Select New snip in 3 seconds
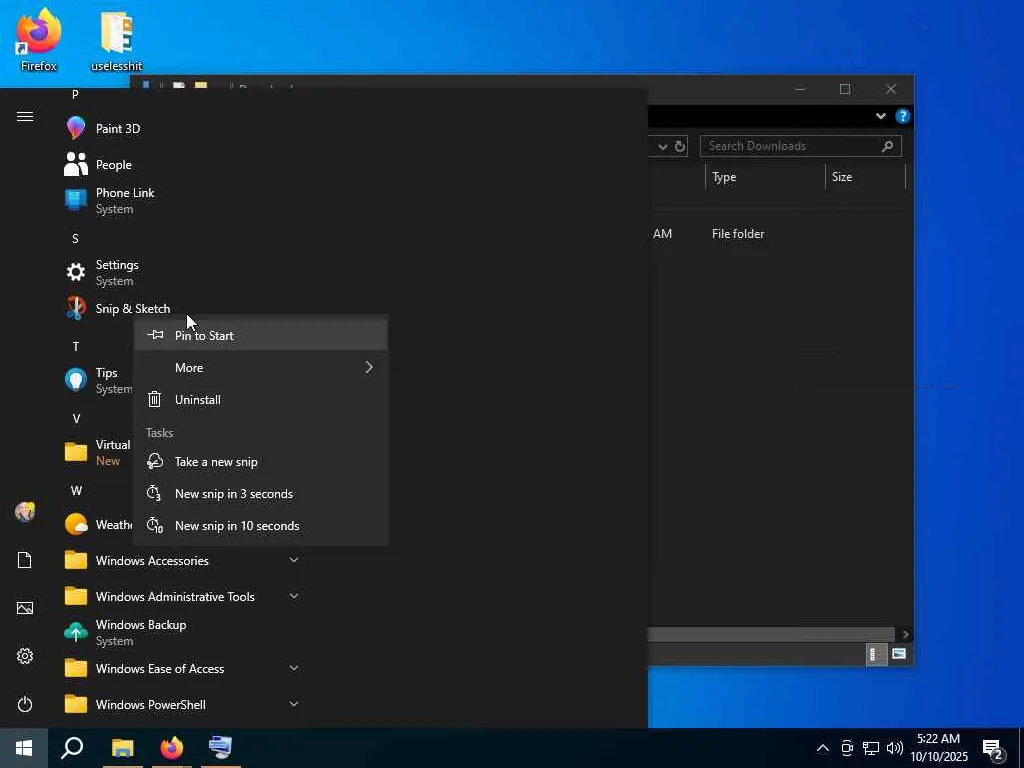Viewport: 1024px width, 768px height. [261, 494]
